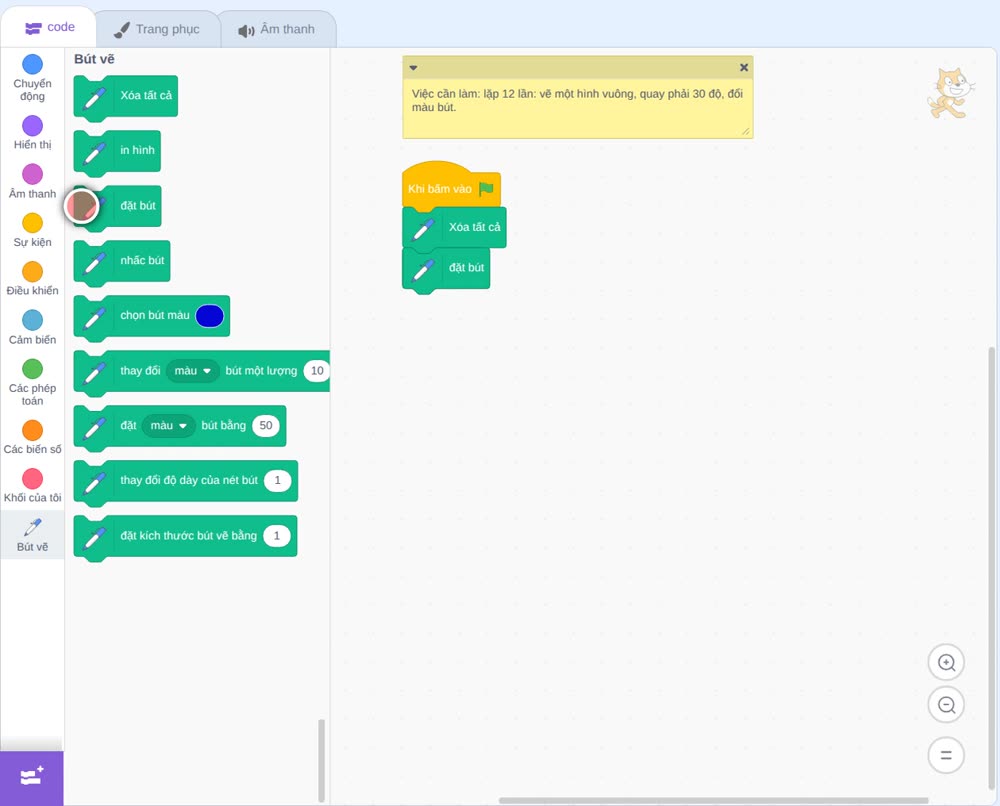Select the Xóa tất cả palette block
Viewport: 1000px width, 806px height.
(126, 96)
